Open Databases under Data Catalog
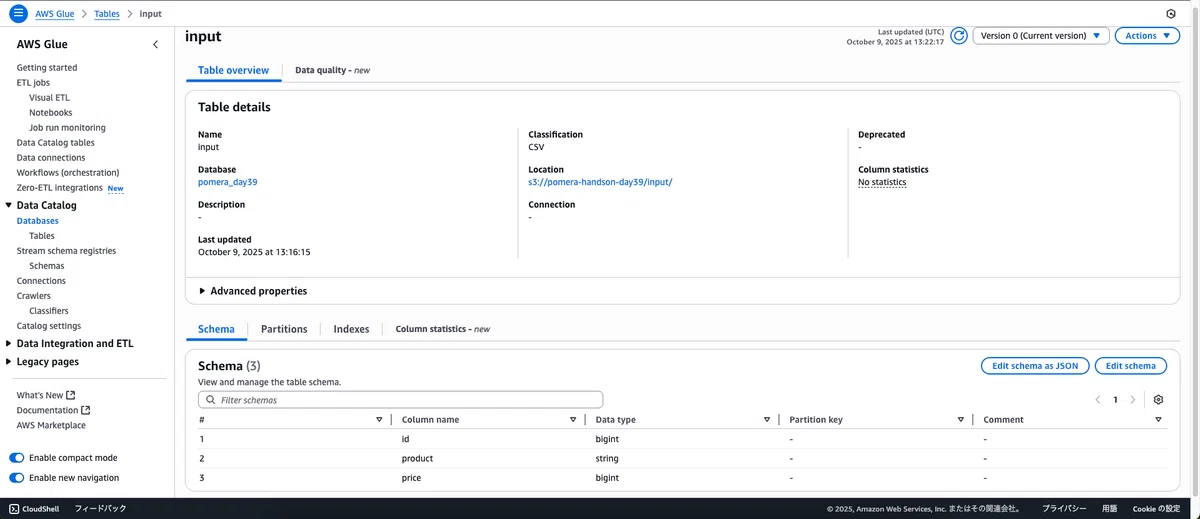Image resolution: width=1200 pixels, height=519 pixels. coord(38,221)
